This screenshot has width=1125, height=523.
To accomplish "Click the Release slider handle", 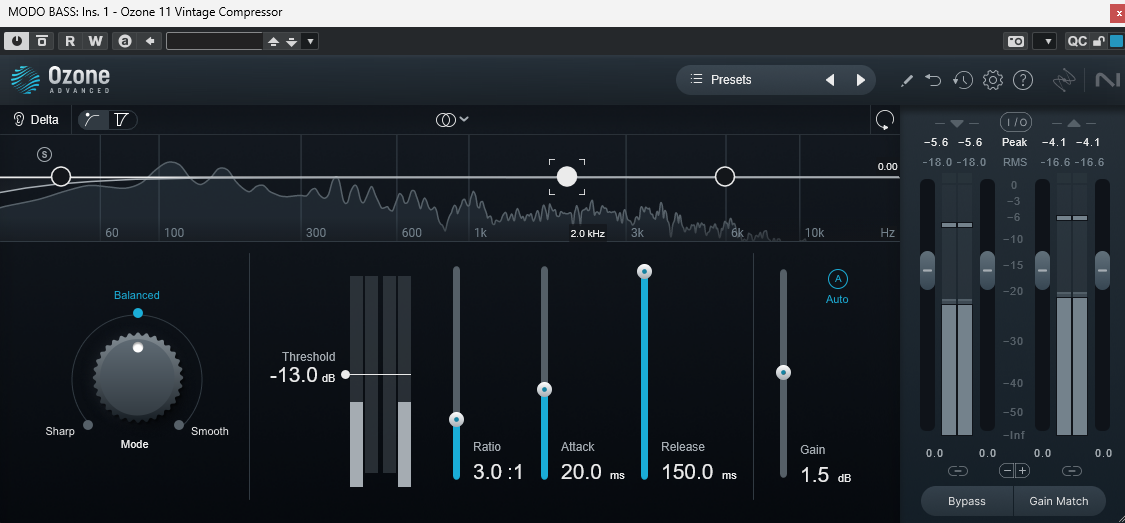I will click(644, 271).
